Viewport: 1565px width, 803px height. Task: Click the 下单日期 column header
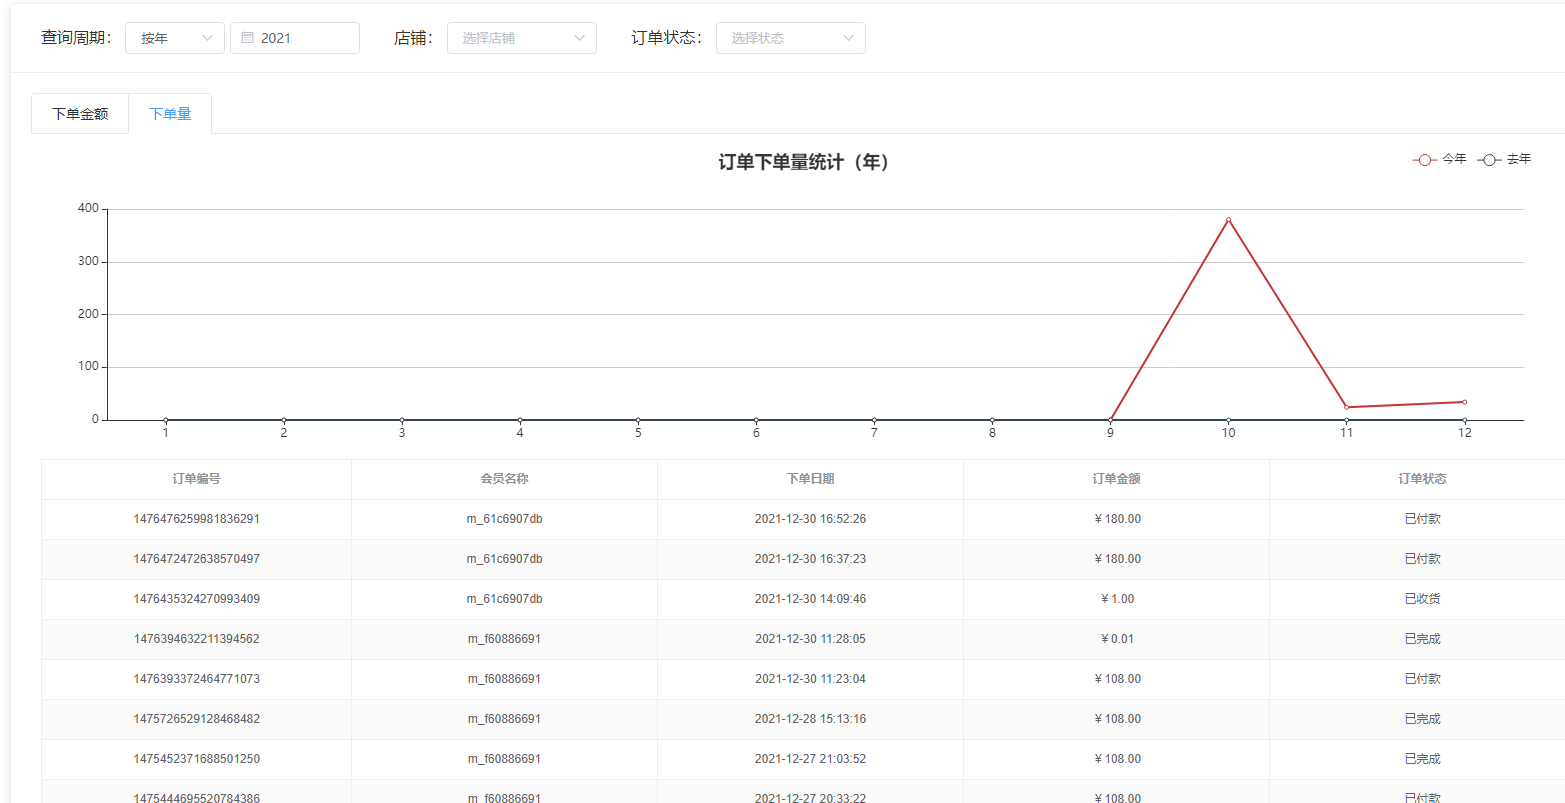(810, 479)
